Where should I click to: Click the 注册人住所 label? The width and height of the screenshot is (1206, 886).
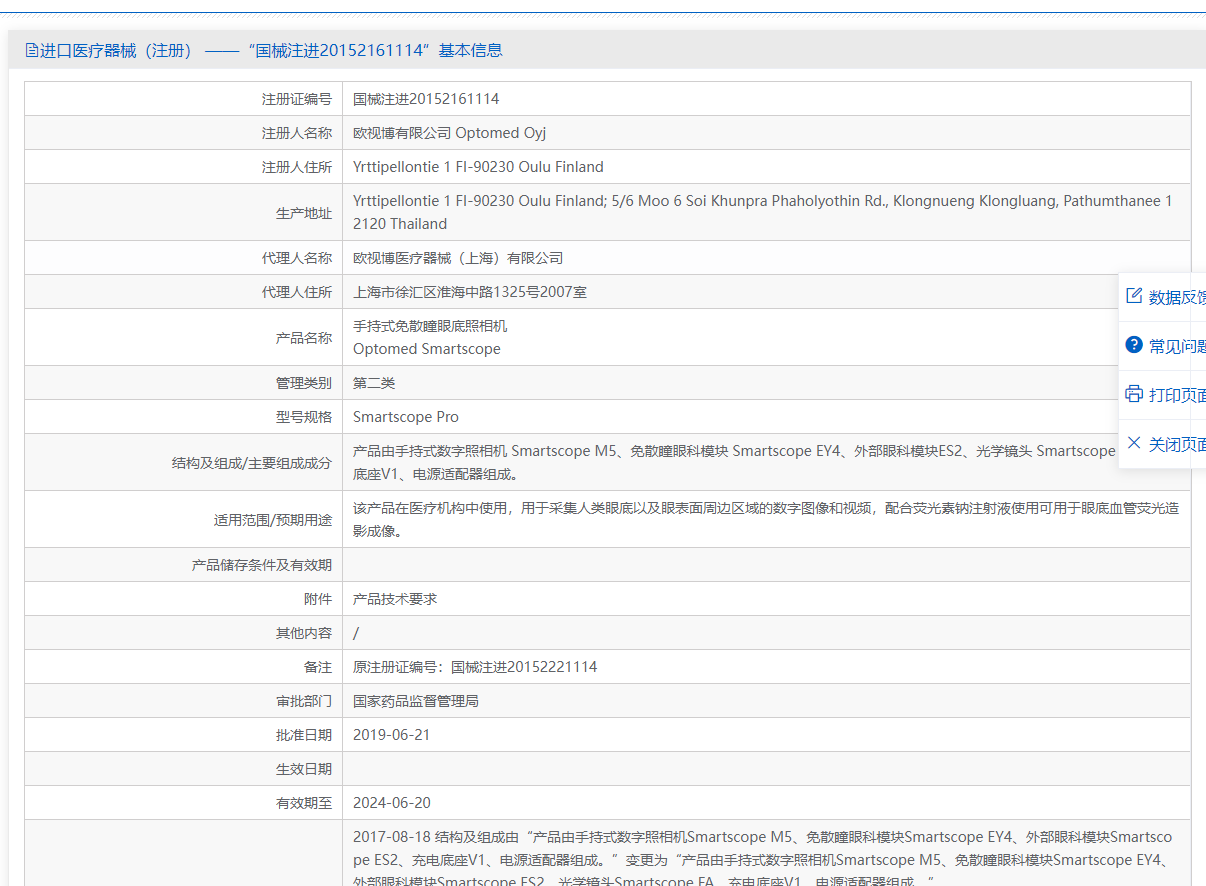coord(297,167)
